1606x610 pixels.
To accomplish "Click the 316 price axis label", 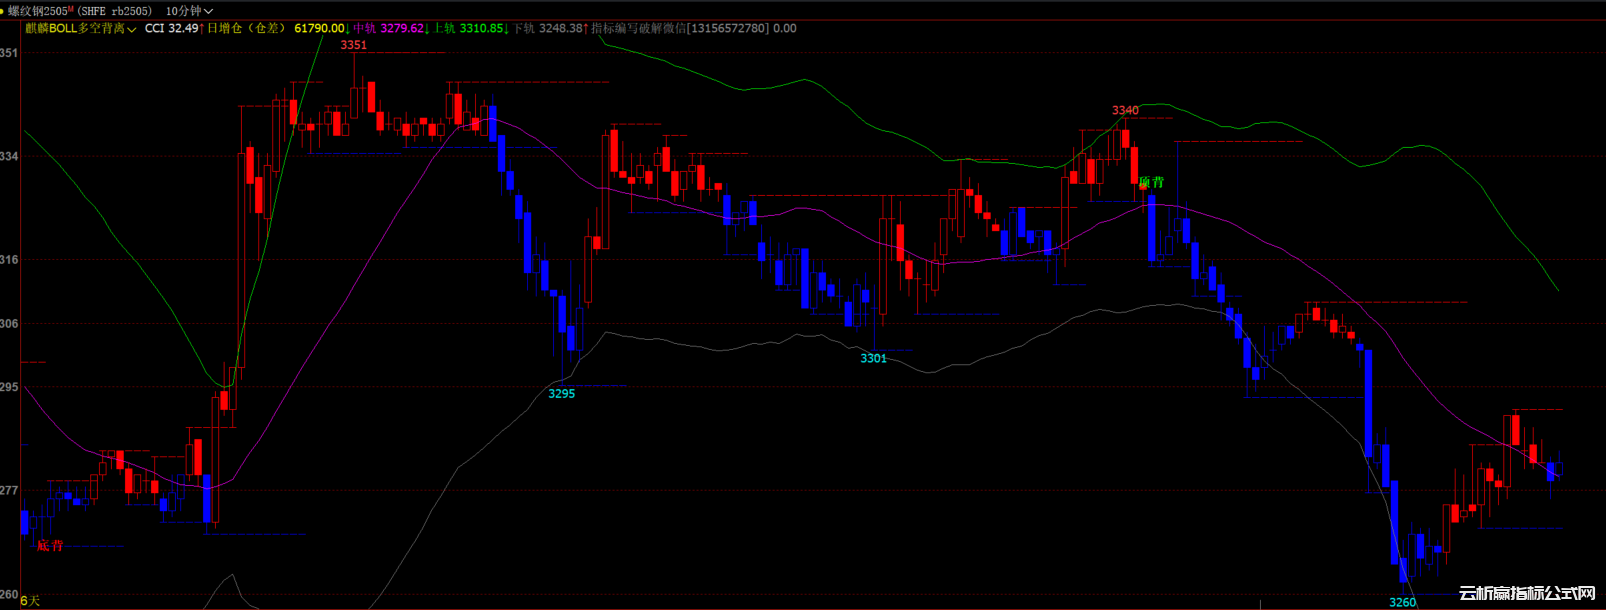I will (x=9, y=259).
